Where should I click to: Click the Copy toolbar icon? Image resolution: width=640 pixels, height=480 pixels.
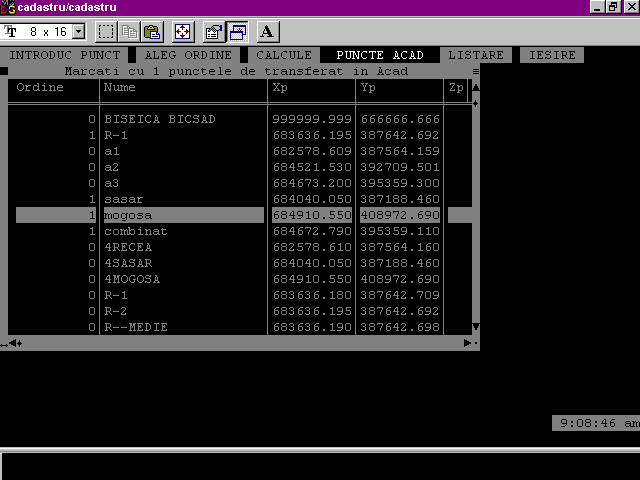click(x=129, y=31)
